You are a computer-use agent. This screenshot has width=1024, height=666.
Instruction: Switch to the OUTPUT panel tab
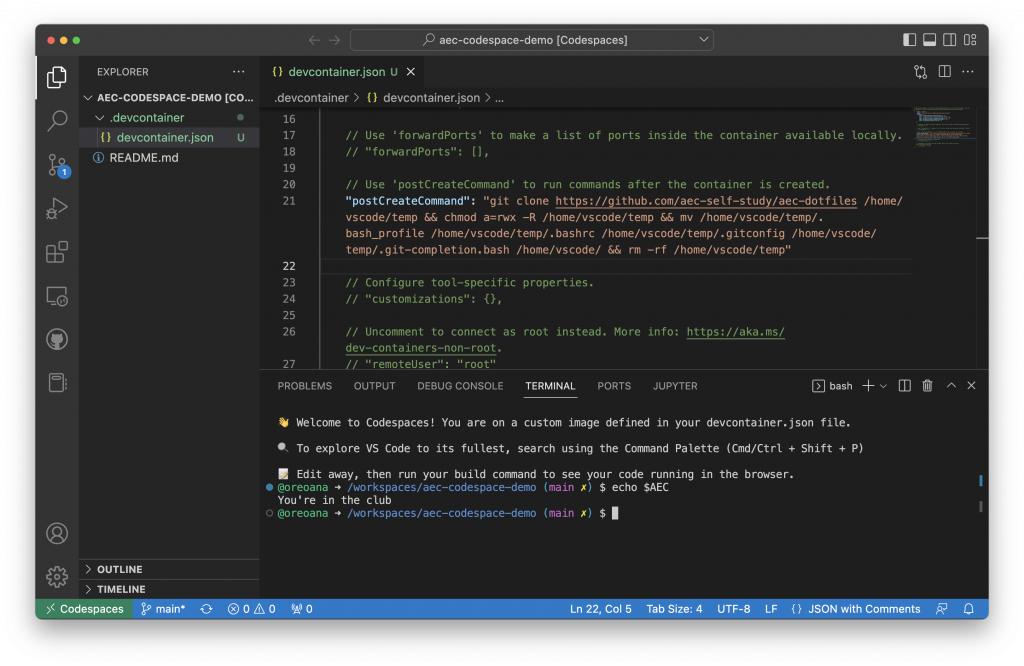(374, 386)
